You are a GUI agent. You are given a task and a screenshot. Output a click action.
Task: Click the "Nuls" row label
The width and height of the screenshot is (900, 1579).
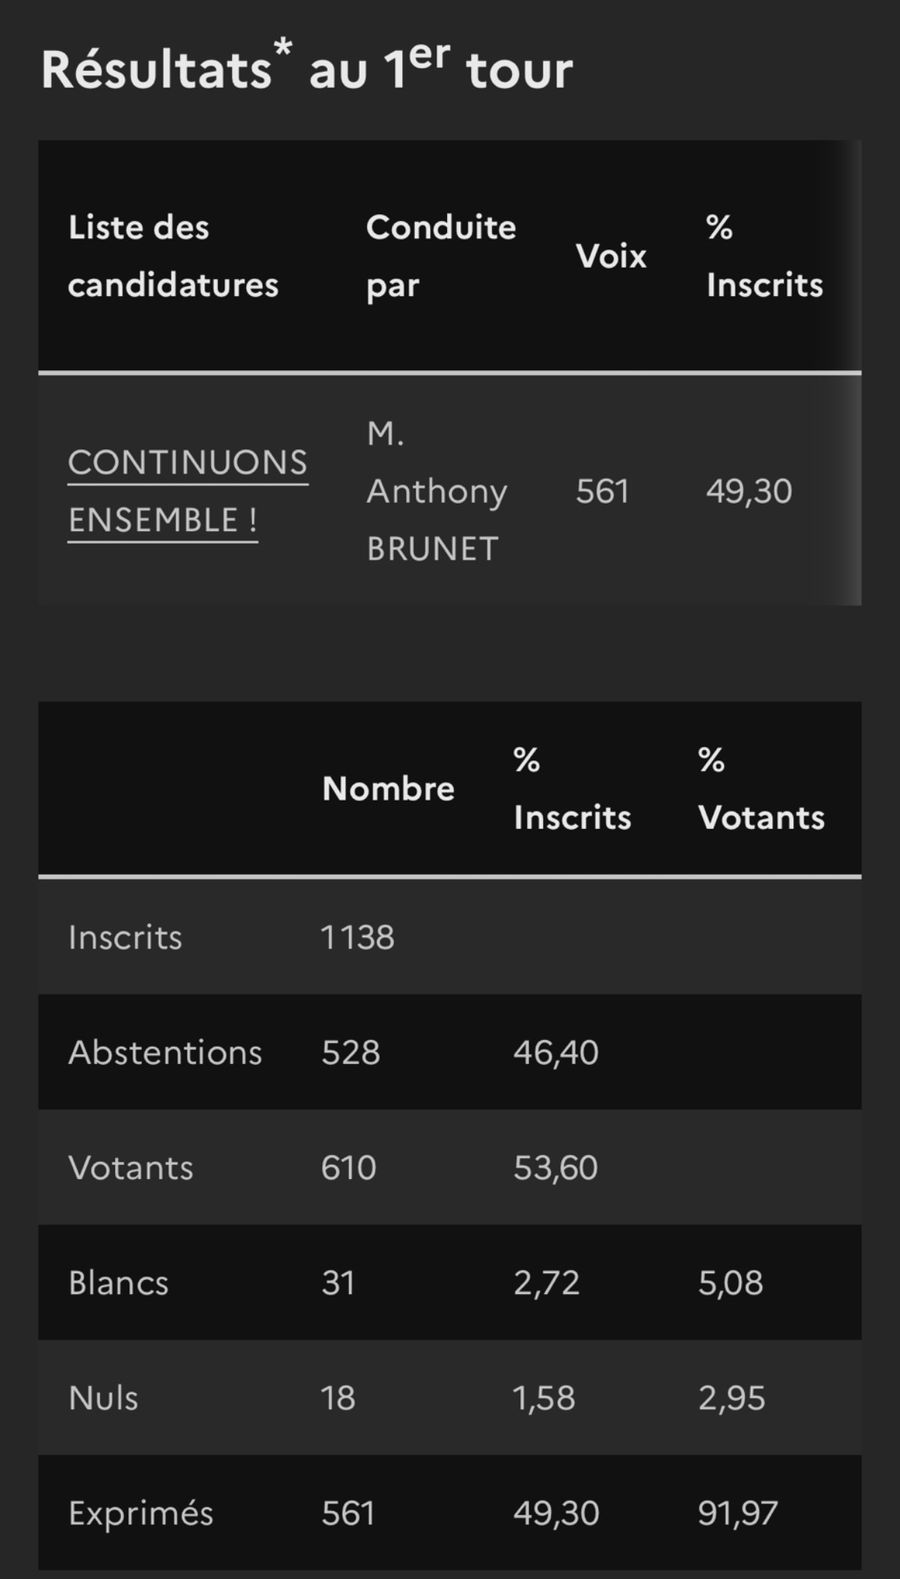point(103,1397)
